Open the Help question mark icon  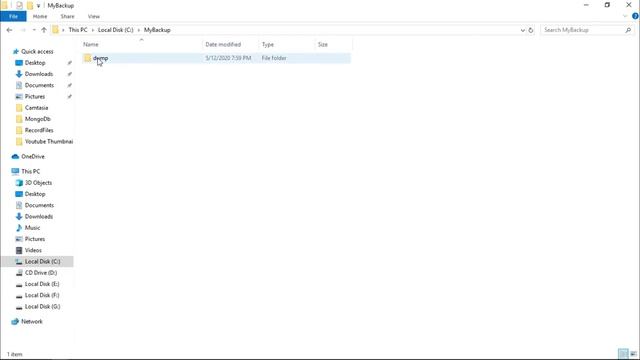(635, 16)
